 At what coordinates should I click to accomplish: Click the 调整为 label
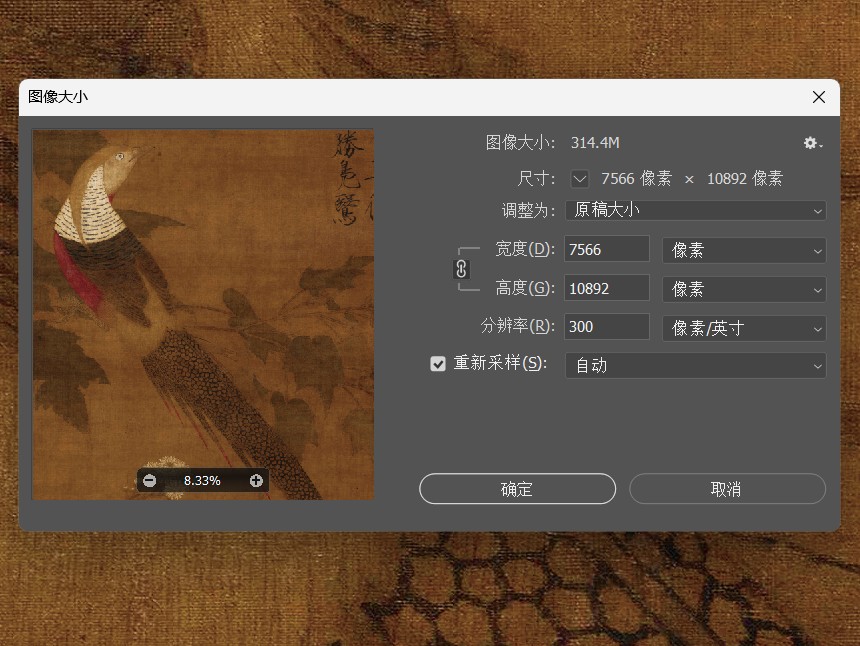528,211
